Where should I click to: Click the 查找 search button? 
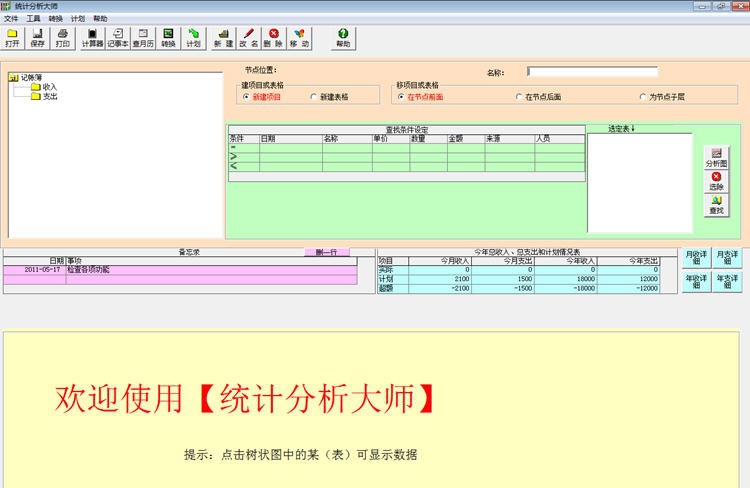(x=716, y=205)
